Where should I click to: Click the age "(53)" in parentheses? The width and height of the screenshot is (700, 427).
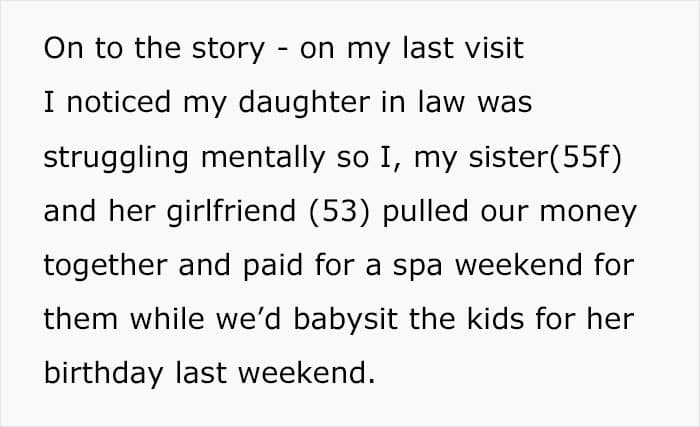(339, 212)
